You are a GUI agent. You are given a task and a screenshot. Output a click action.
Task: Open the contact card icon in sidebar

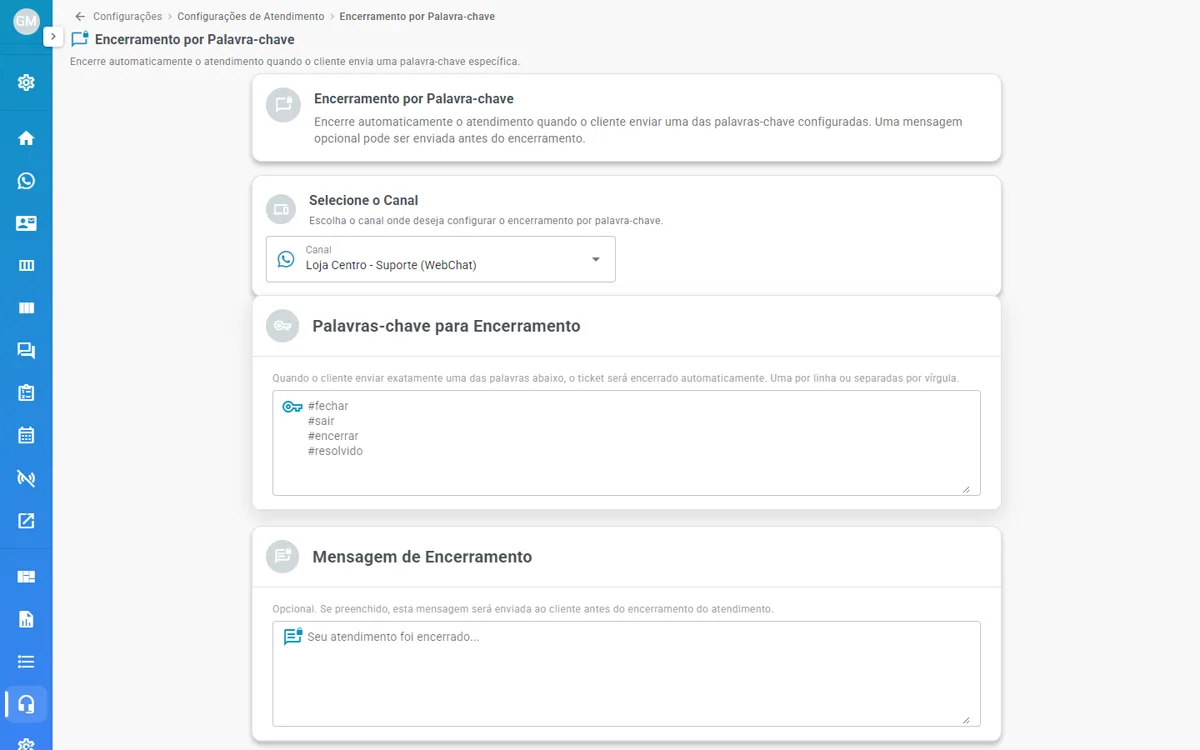click(26, 223)
